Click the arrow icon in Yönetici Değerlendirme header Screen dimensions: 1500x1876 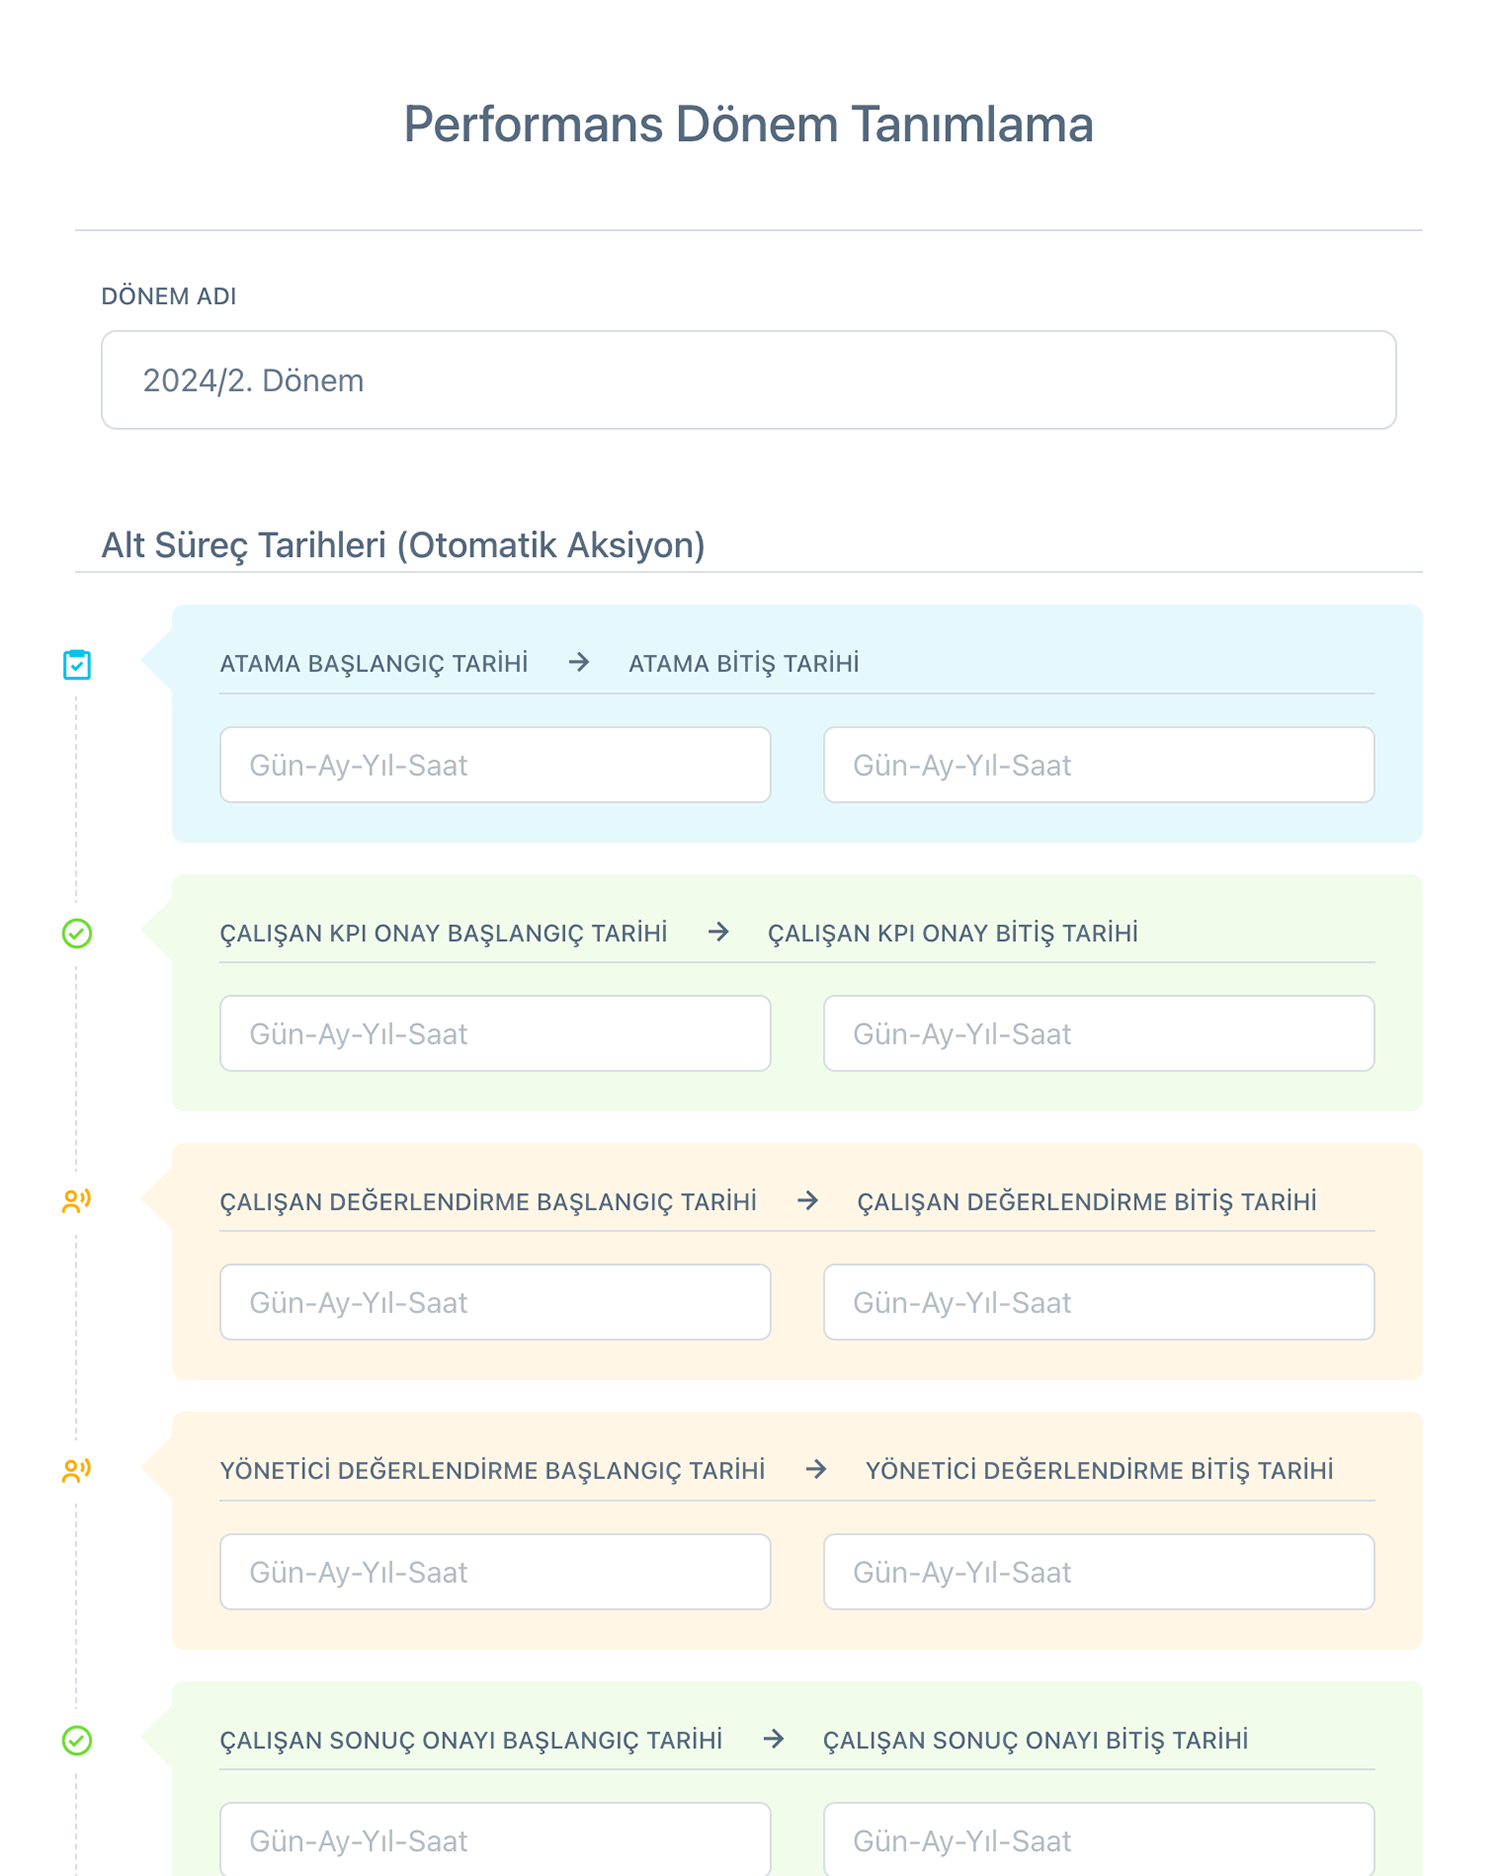pyautogui.click(x=816, y=1469)
